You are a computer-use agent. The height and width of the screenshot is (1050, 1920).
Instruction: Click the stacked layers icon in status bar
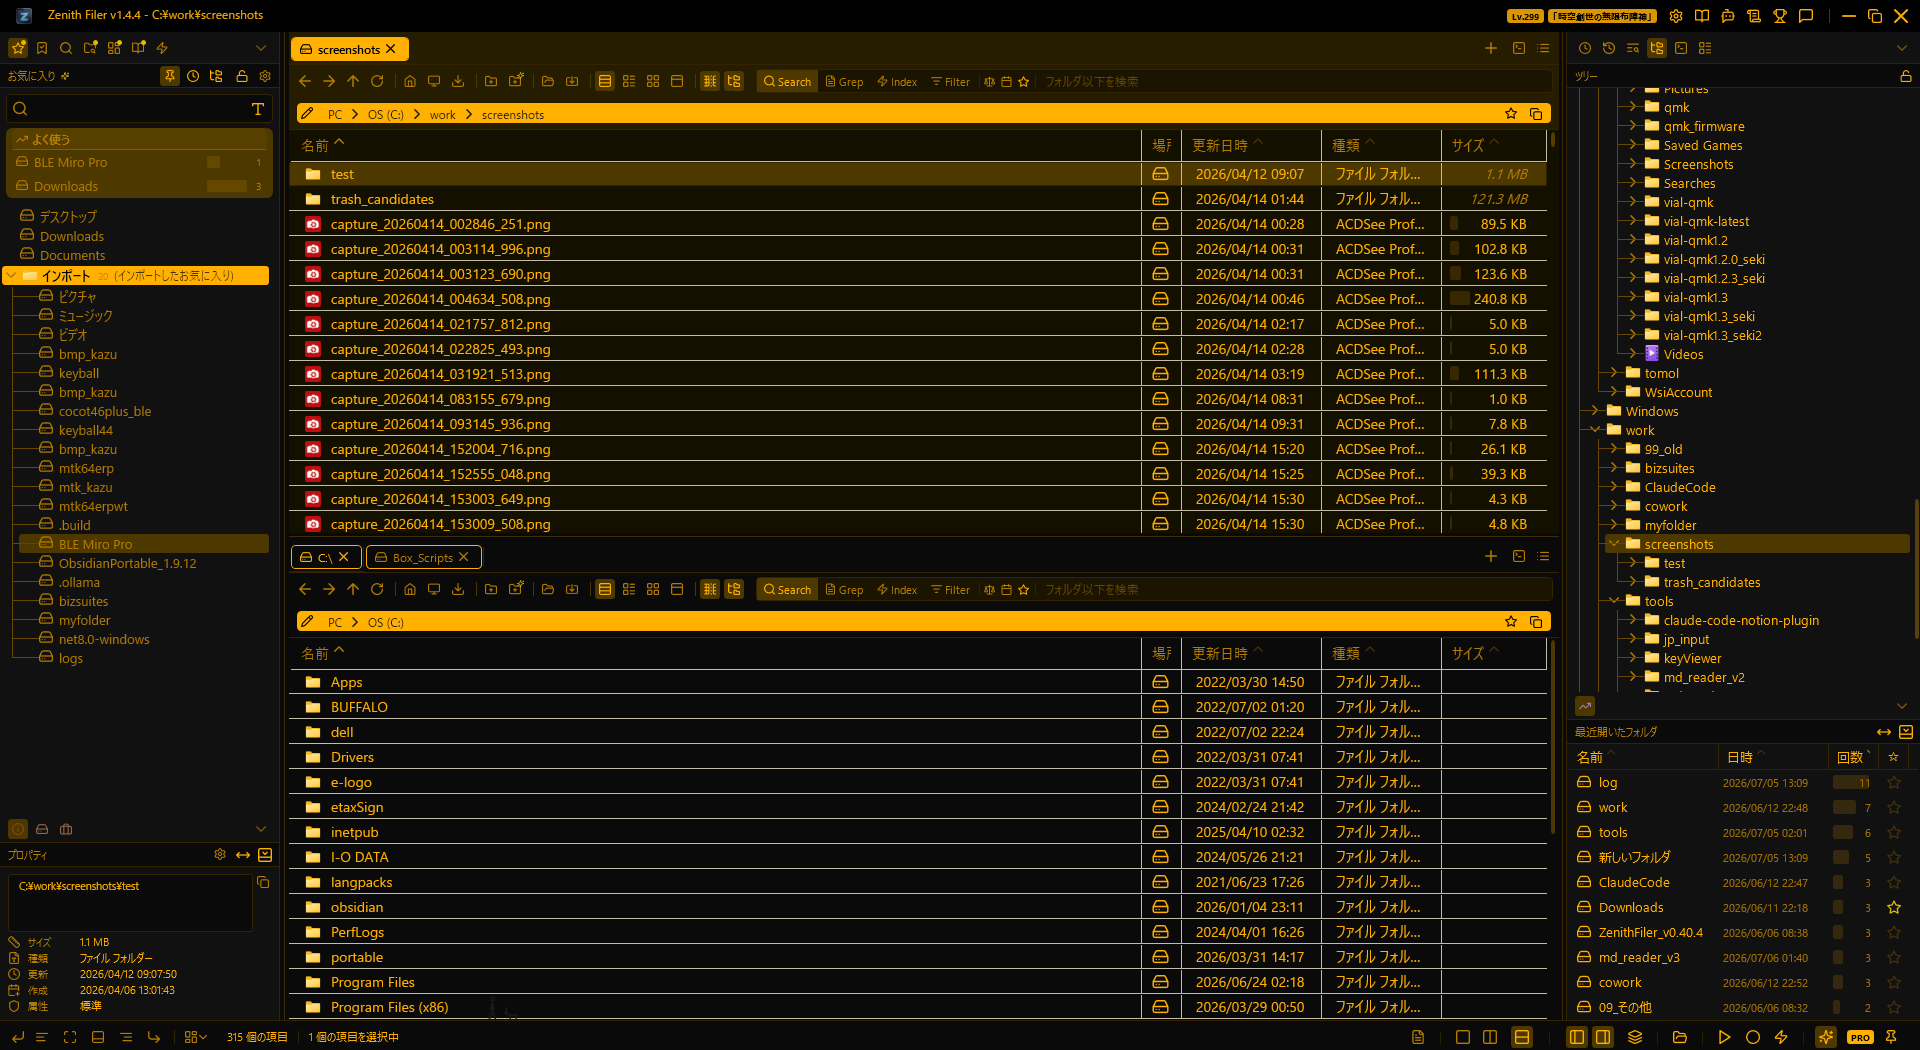[x=1636, y=1038]
